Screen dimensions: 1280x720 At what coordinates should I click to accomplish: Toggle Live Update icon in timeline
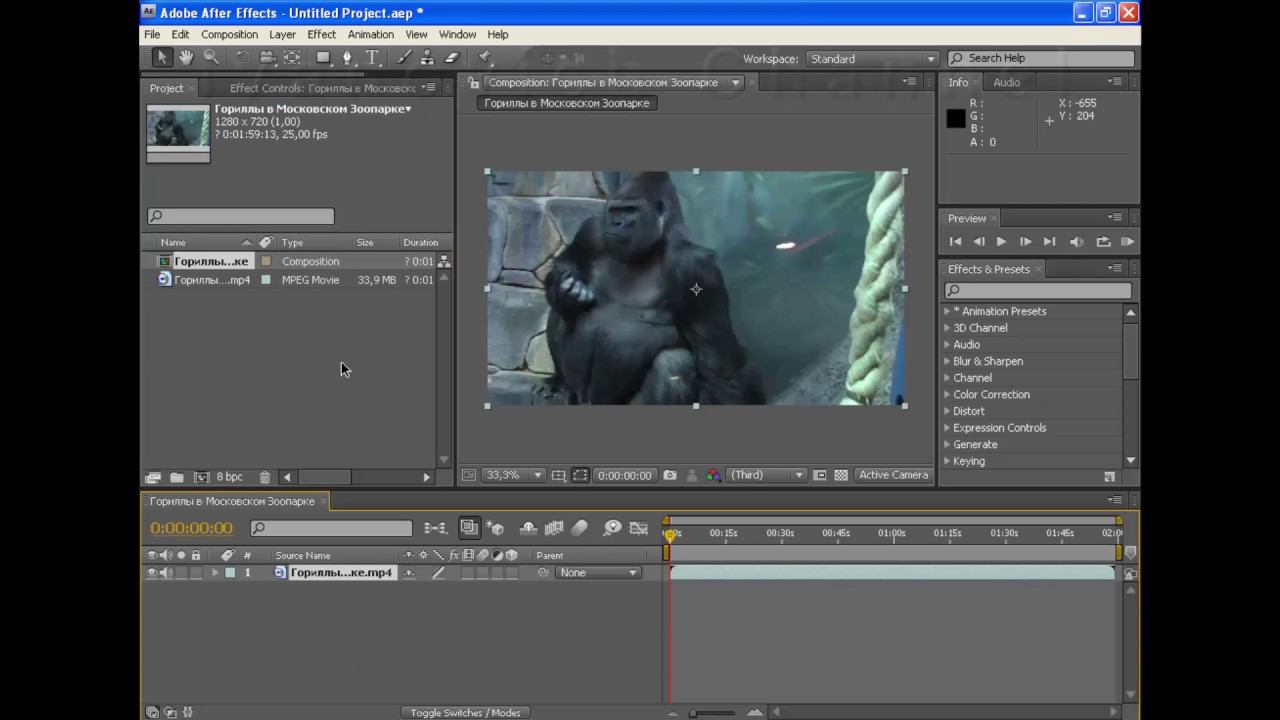[469, 528]
